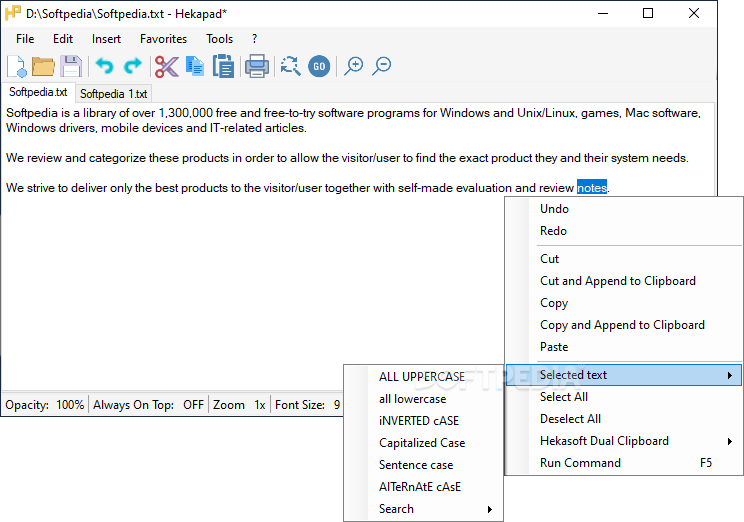The image size is (744, 522).
Task: Click the highlighted word "notes" in text
Action: (x=592, y=188)
